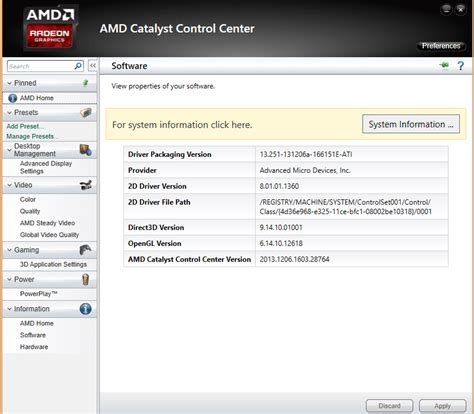Select Quality under Video

pyautogui.click(x=30, y=211)
